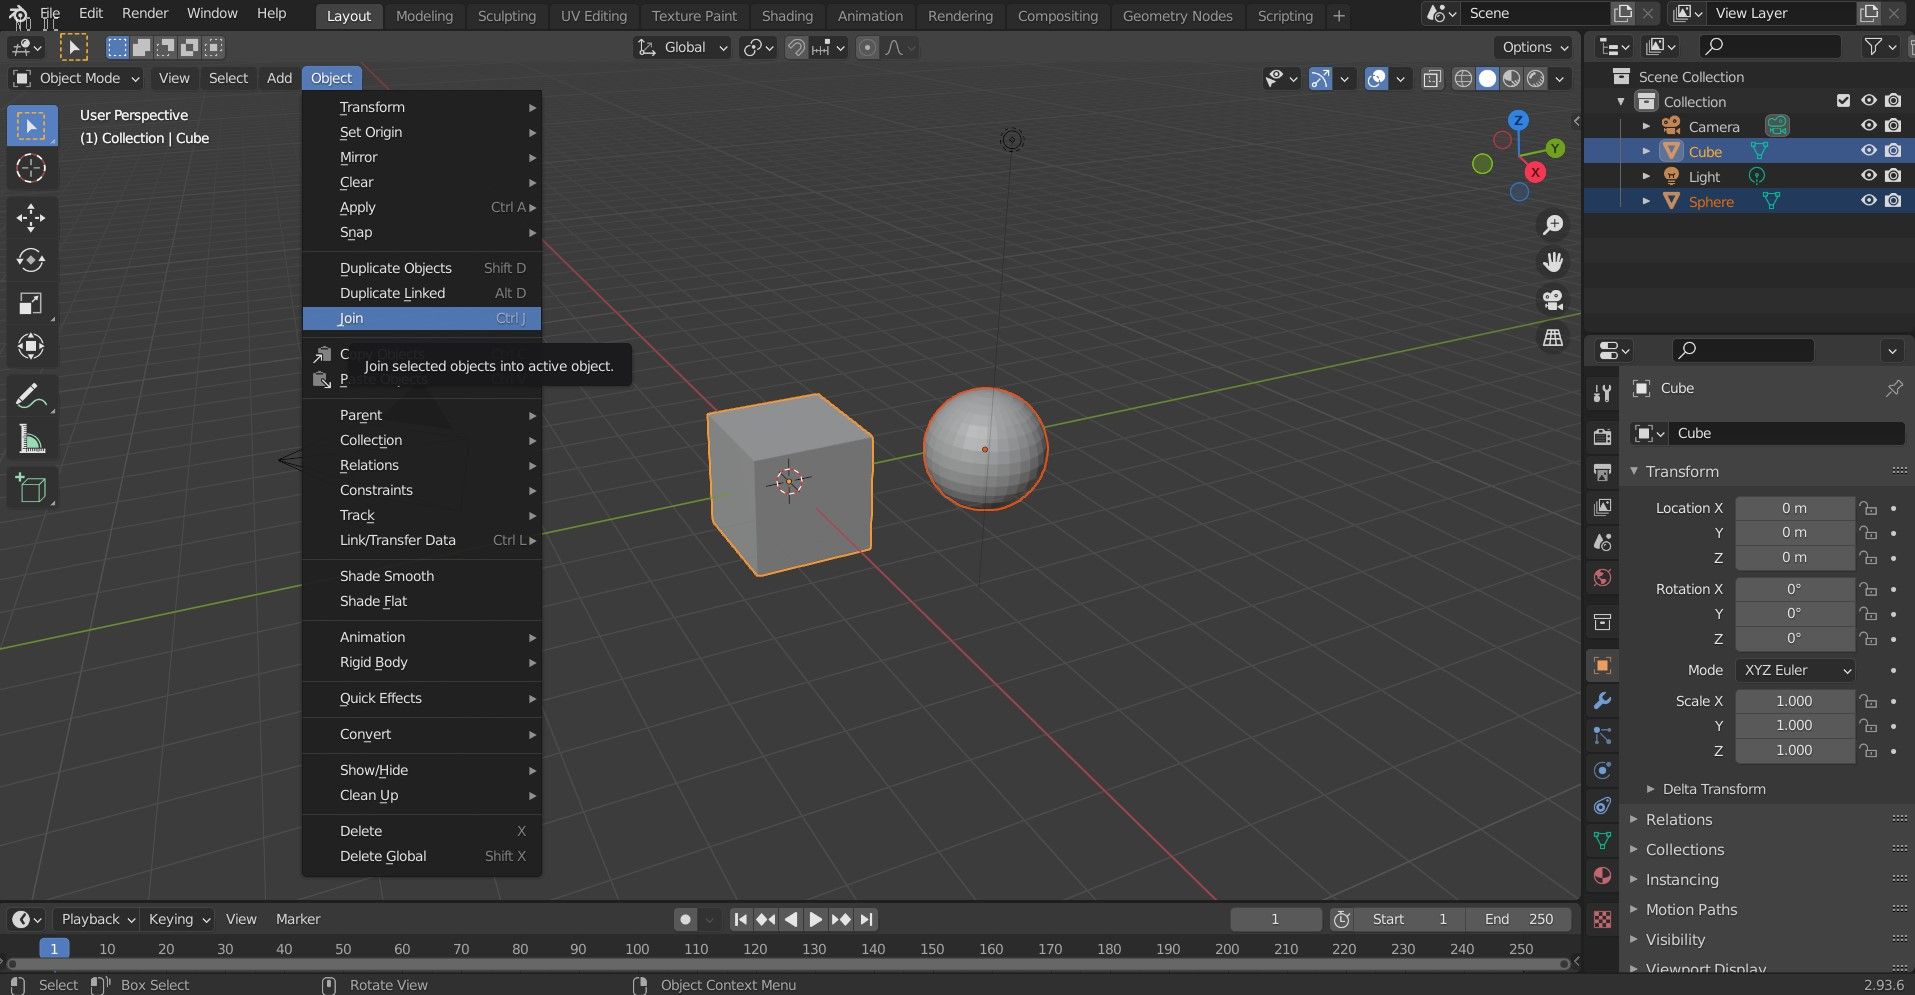Click the viewport zoom magnifier gizmo
The image size is (1915, 995).
point(1552,225)
